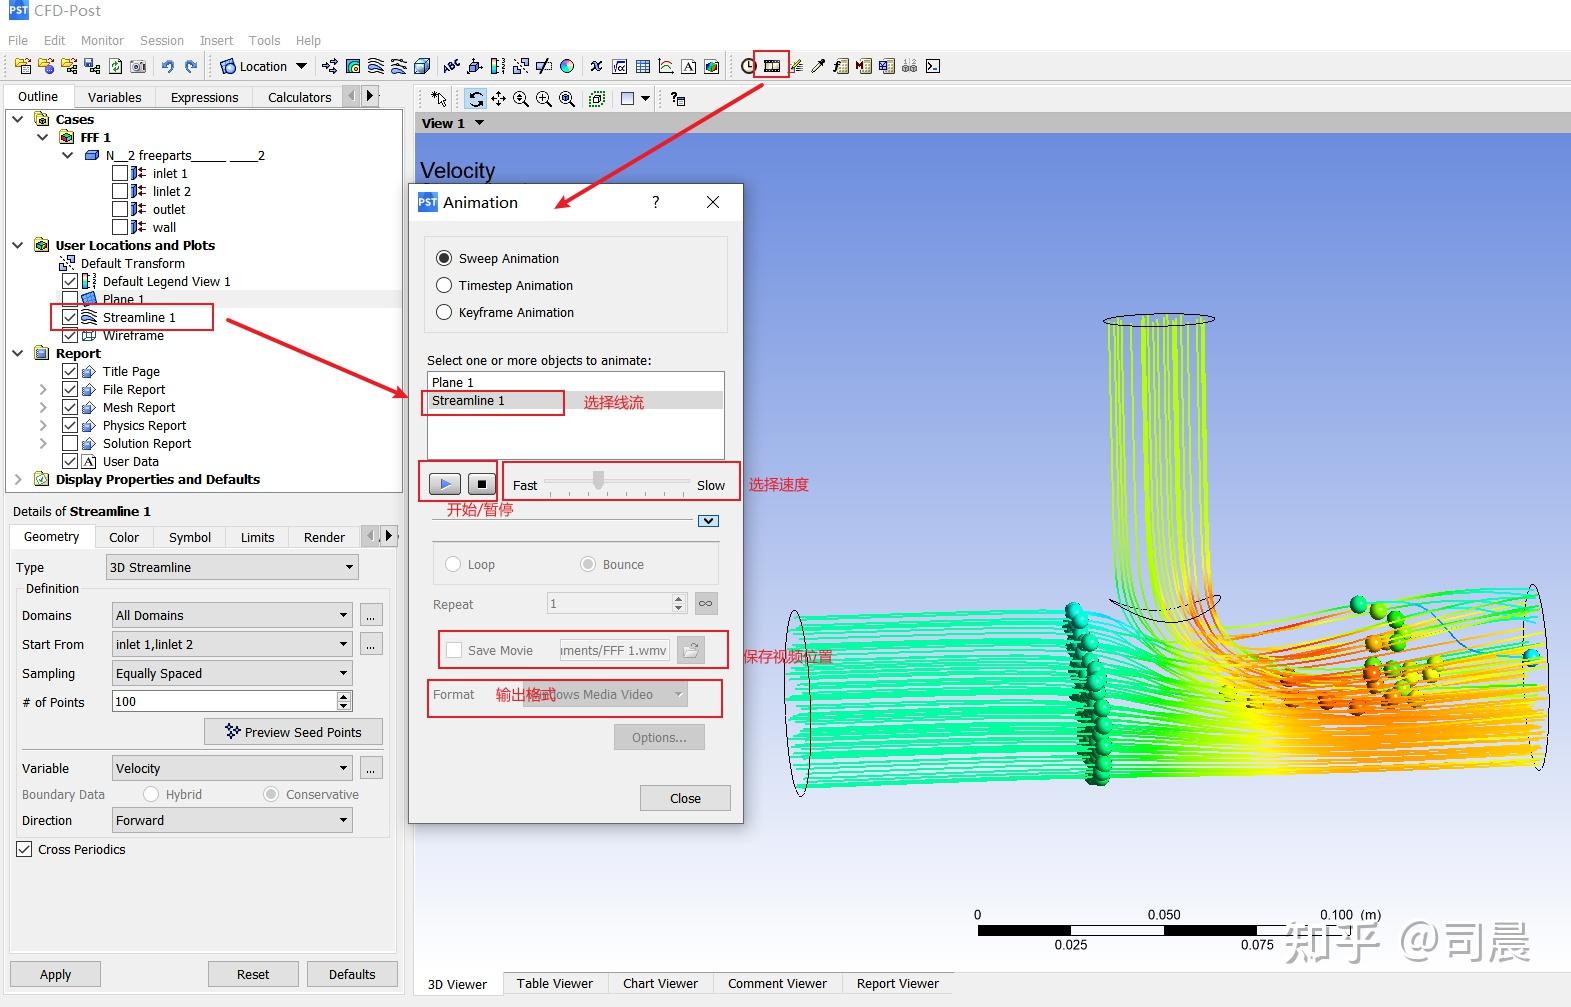
Task: Click the Preview Seed Points button
Action: click(x=293, y=732)
